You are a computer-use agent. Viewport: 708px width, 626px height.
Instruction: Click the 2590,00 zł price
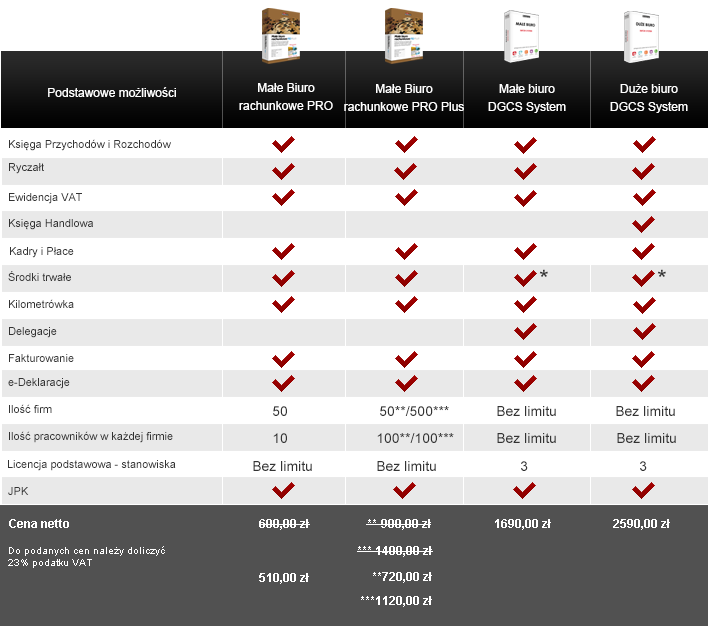pos(641,524)
